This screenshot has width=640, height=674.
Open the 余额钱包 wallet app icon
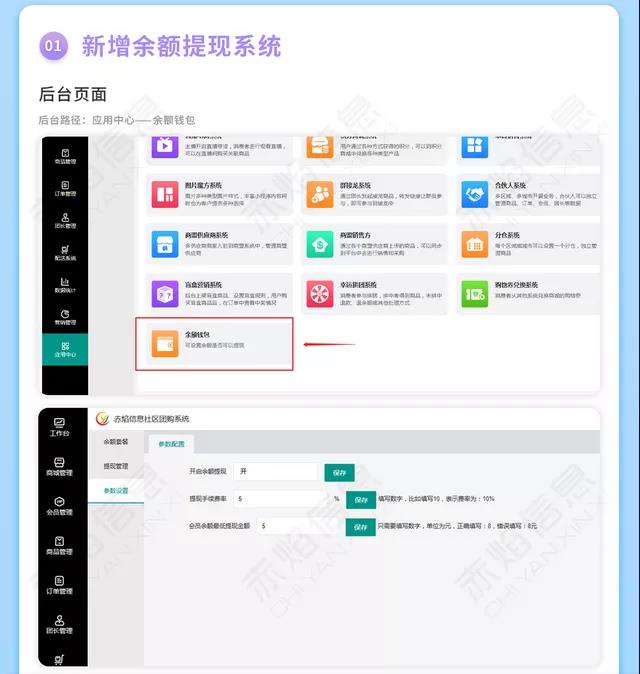point(164,343)
